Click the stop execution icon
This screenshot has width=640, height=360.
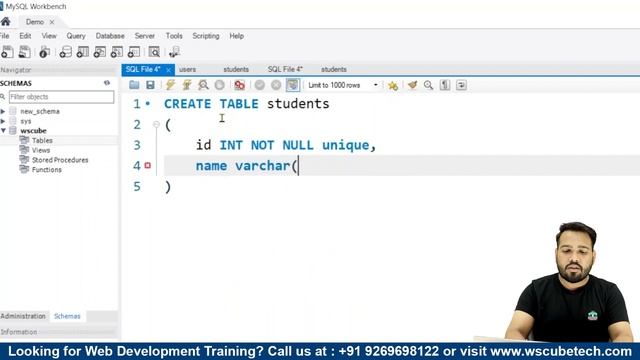pyautogui.click(x=220, y=85)
